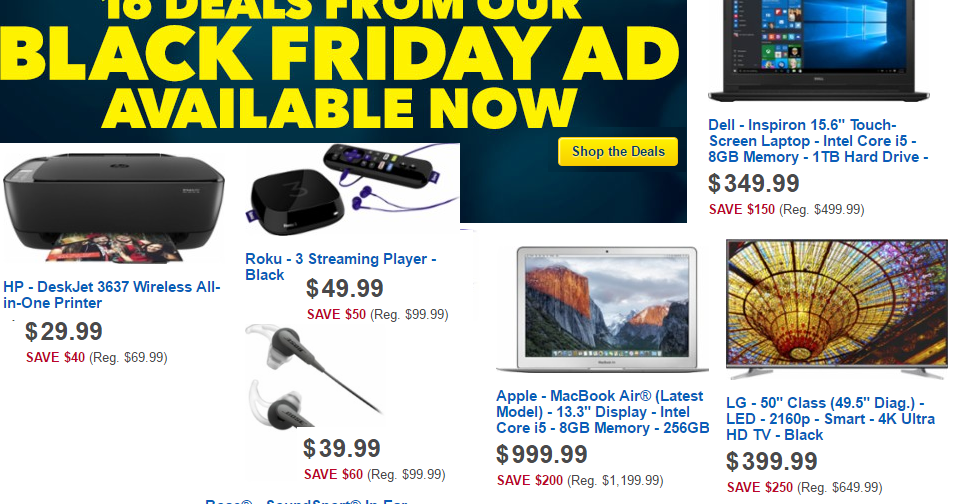
Task: Click the $29.99 HP printer price
Action: tap(64, 332)
